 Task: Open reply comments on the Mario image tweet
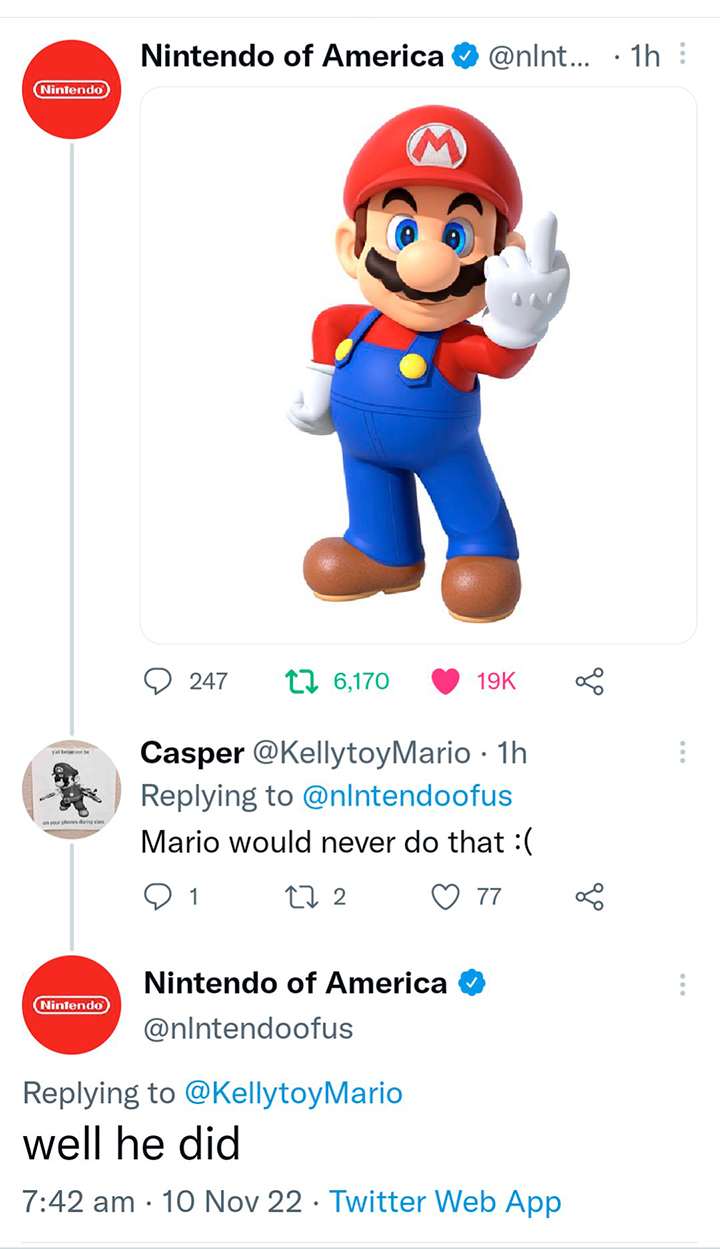158,682
